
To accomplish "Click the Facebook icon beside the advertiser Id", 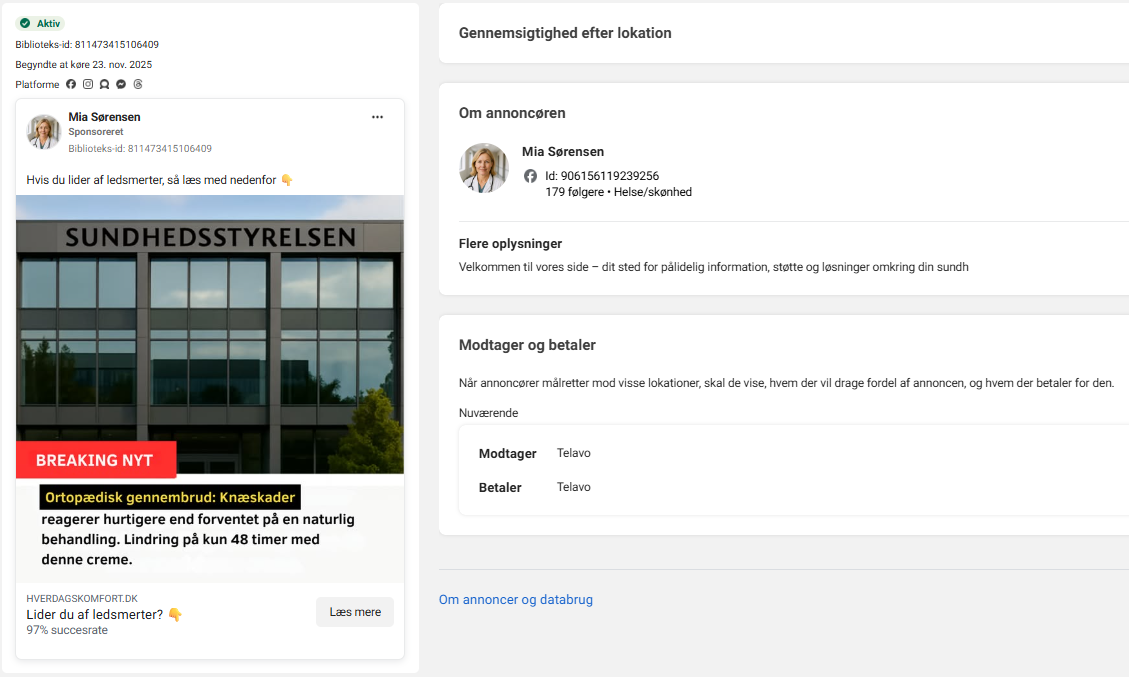I will click(x=530, y=176).
